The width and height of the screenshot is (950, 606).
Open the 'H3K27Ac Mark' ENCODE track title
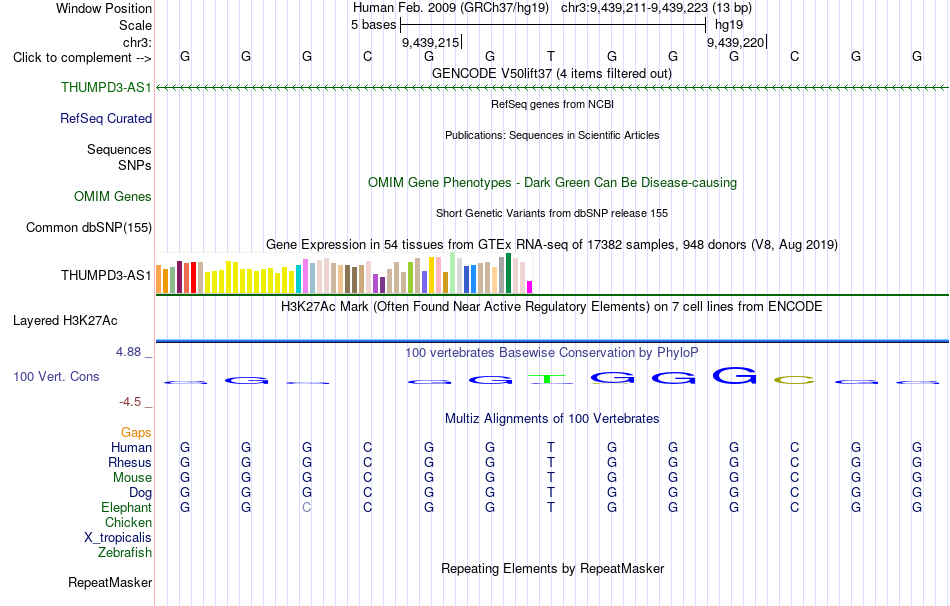(552, 306)
